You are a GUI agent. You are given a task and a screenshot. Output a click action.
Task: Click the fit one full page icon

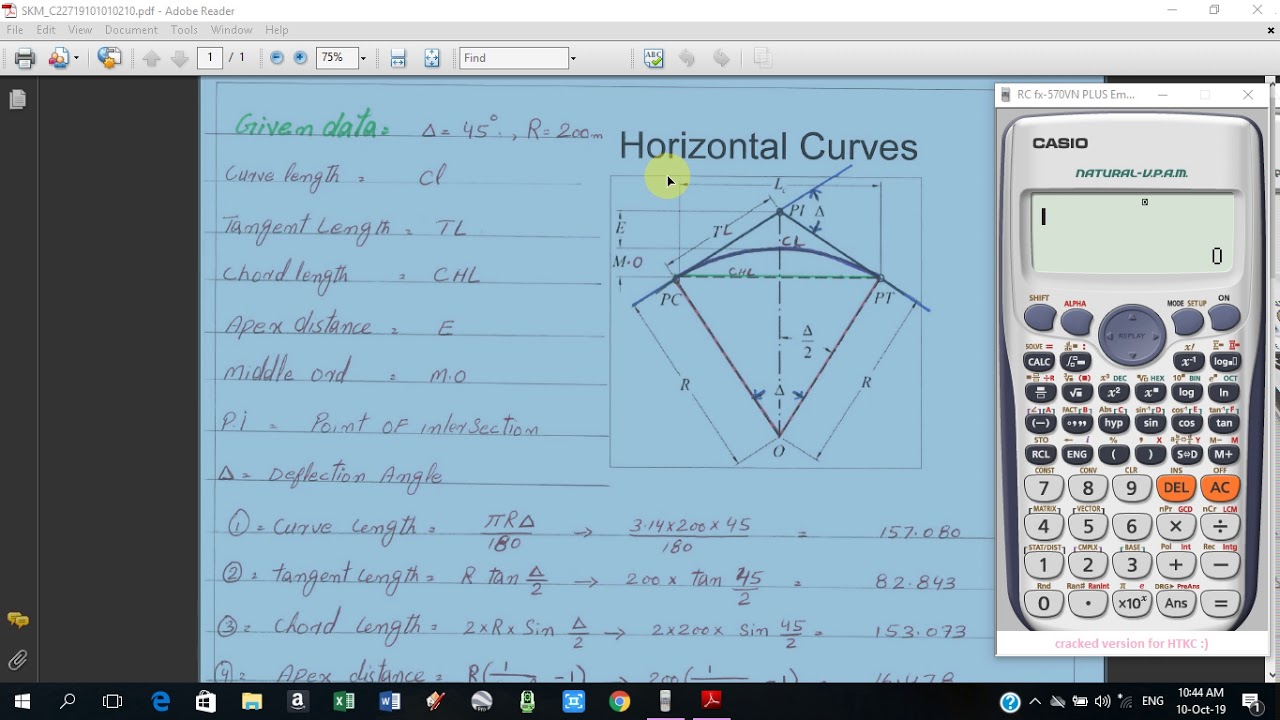(432, 58)
